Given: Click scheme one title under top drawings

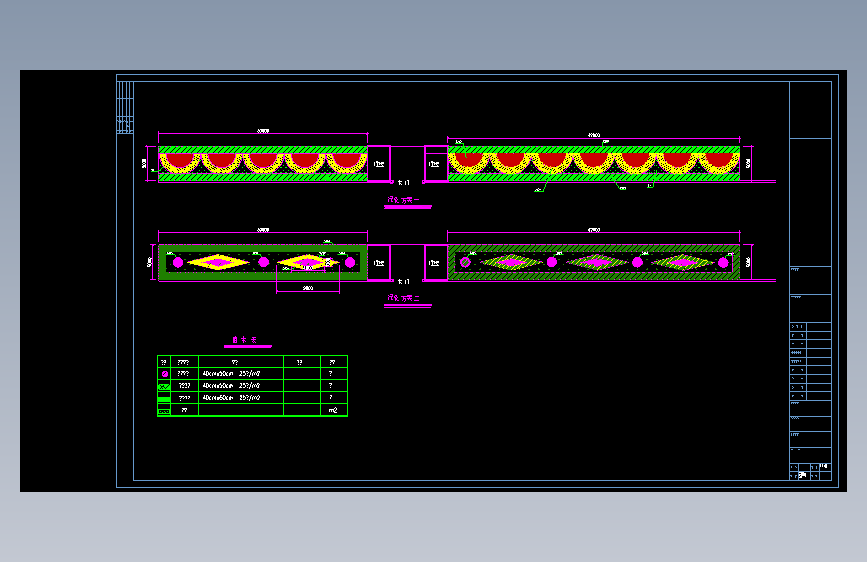Looking at the screenshot, I should coord(404,200).
